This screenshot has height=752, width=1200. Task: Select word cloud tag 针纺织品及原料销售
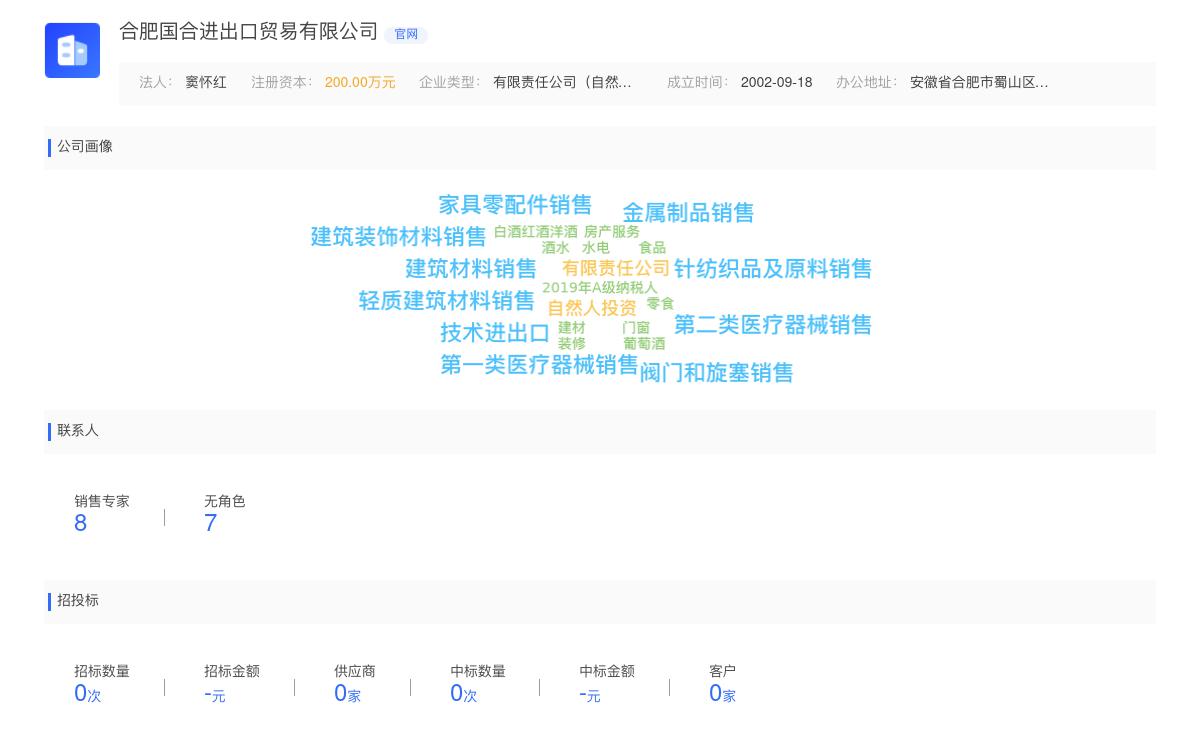[x=773, y=269]
